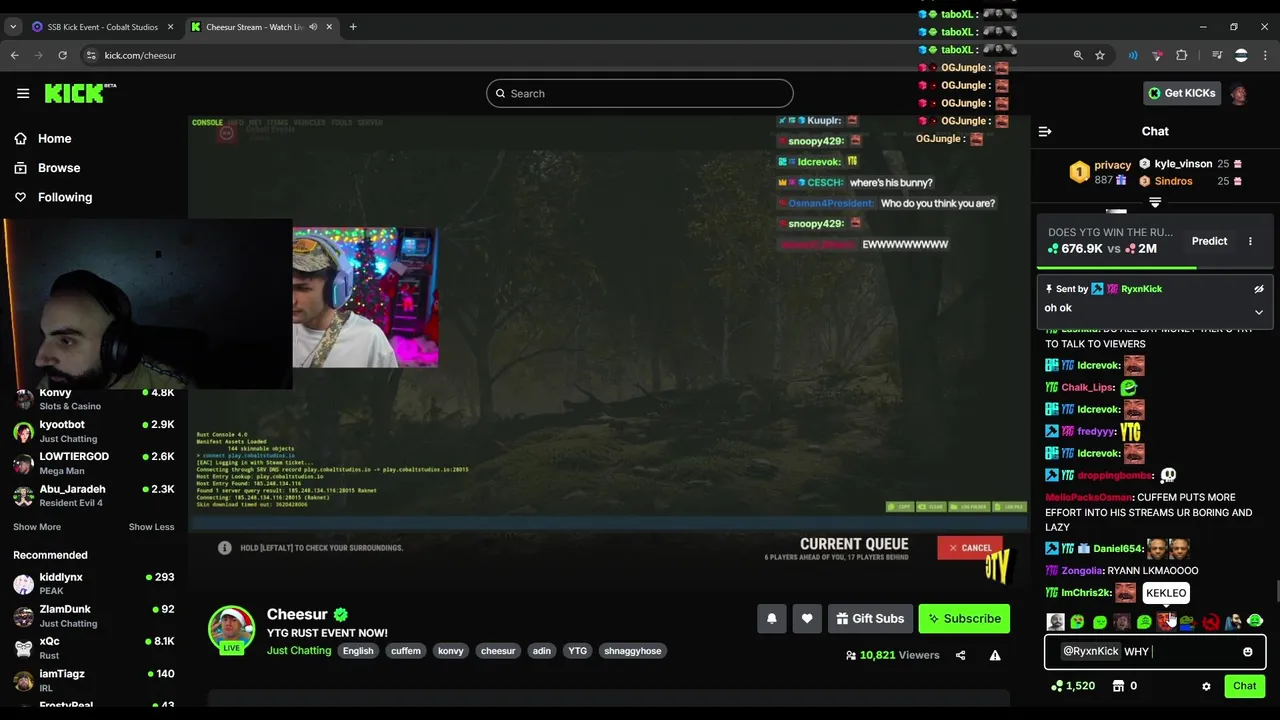Open the Just Chatting category link
The width and height of the screenshot is (1280, 720).
(299, 651)
